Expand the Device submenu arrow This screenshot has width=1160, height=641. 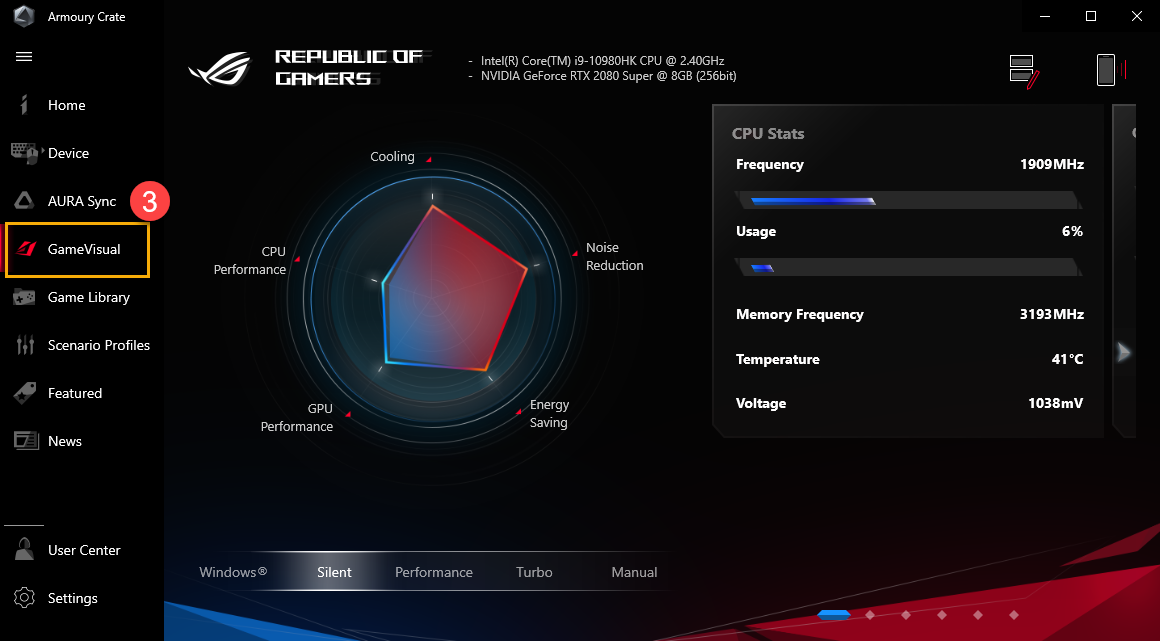click(43, 151)
